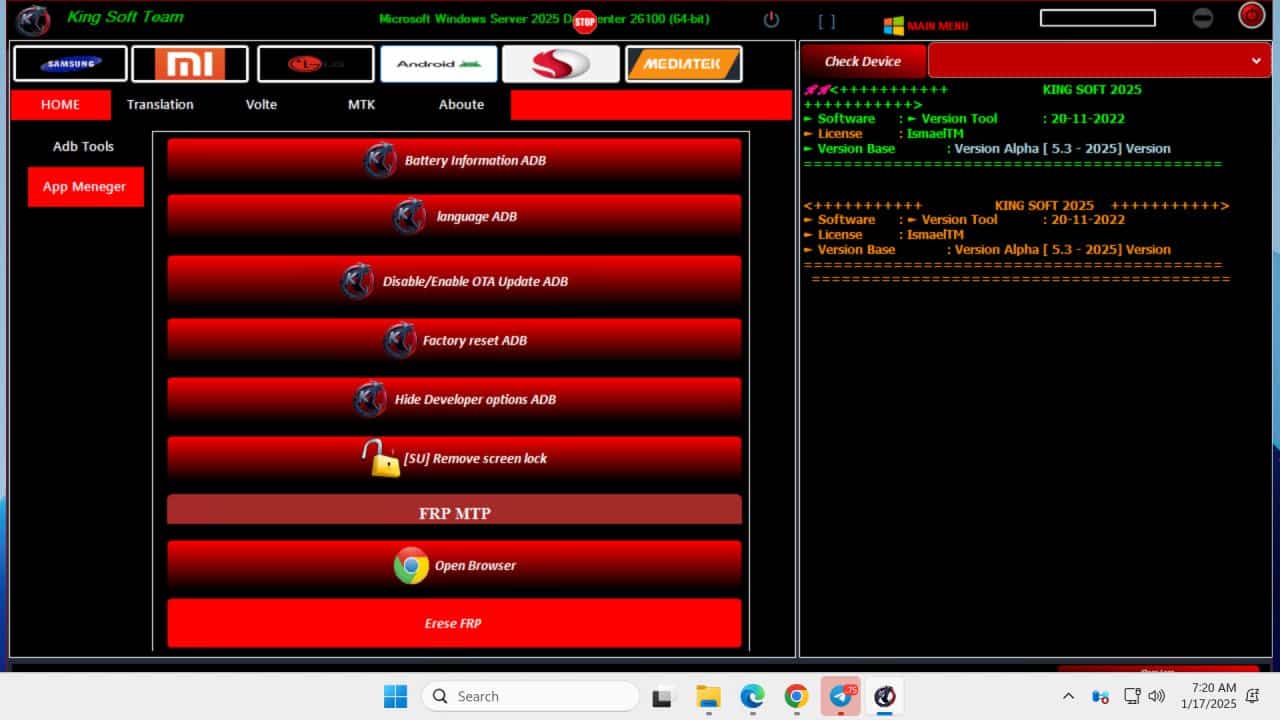The height and width of the screenshot is (720, 1280).
Task: Click orange 'KING SOFT 2025' log header
Action: pos(1044,205)
